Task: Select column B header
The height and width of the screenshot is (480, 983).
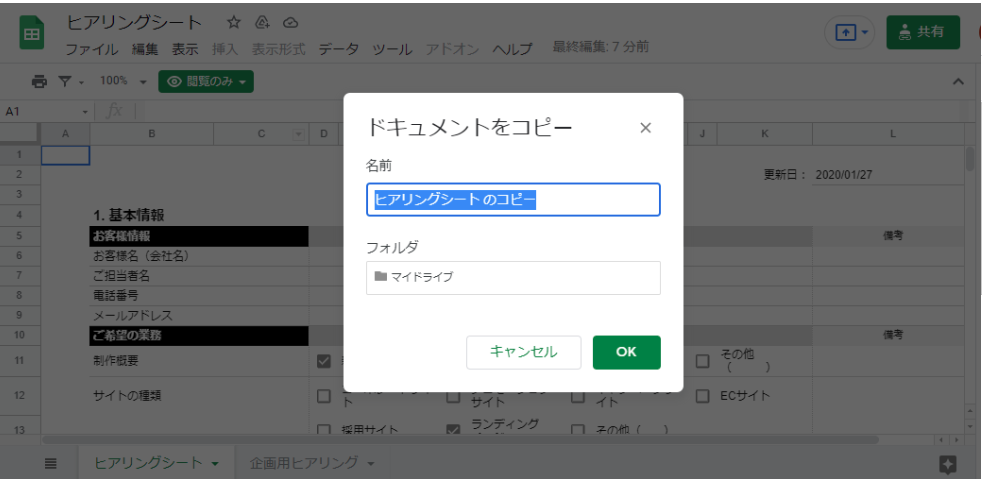Action: 152,133
